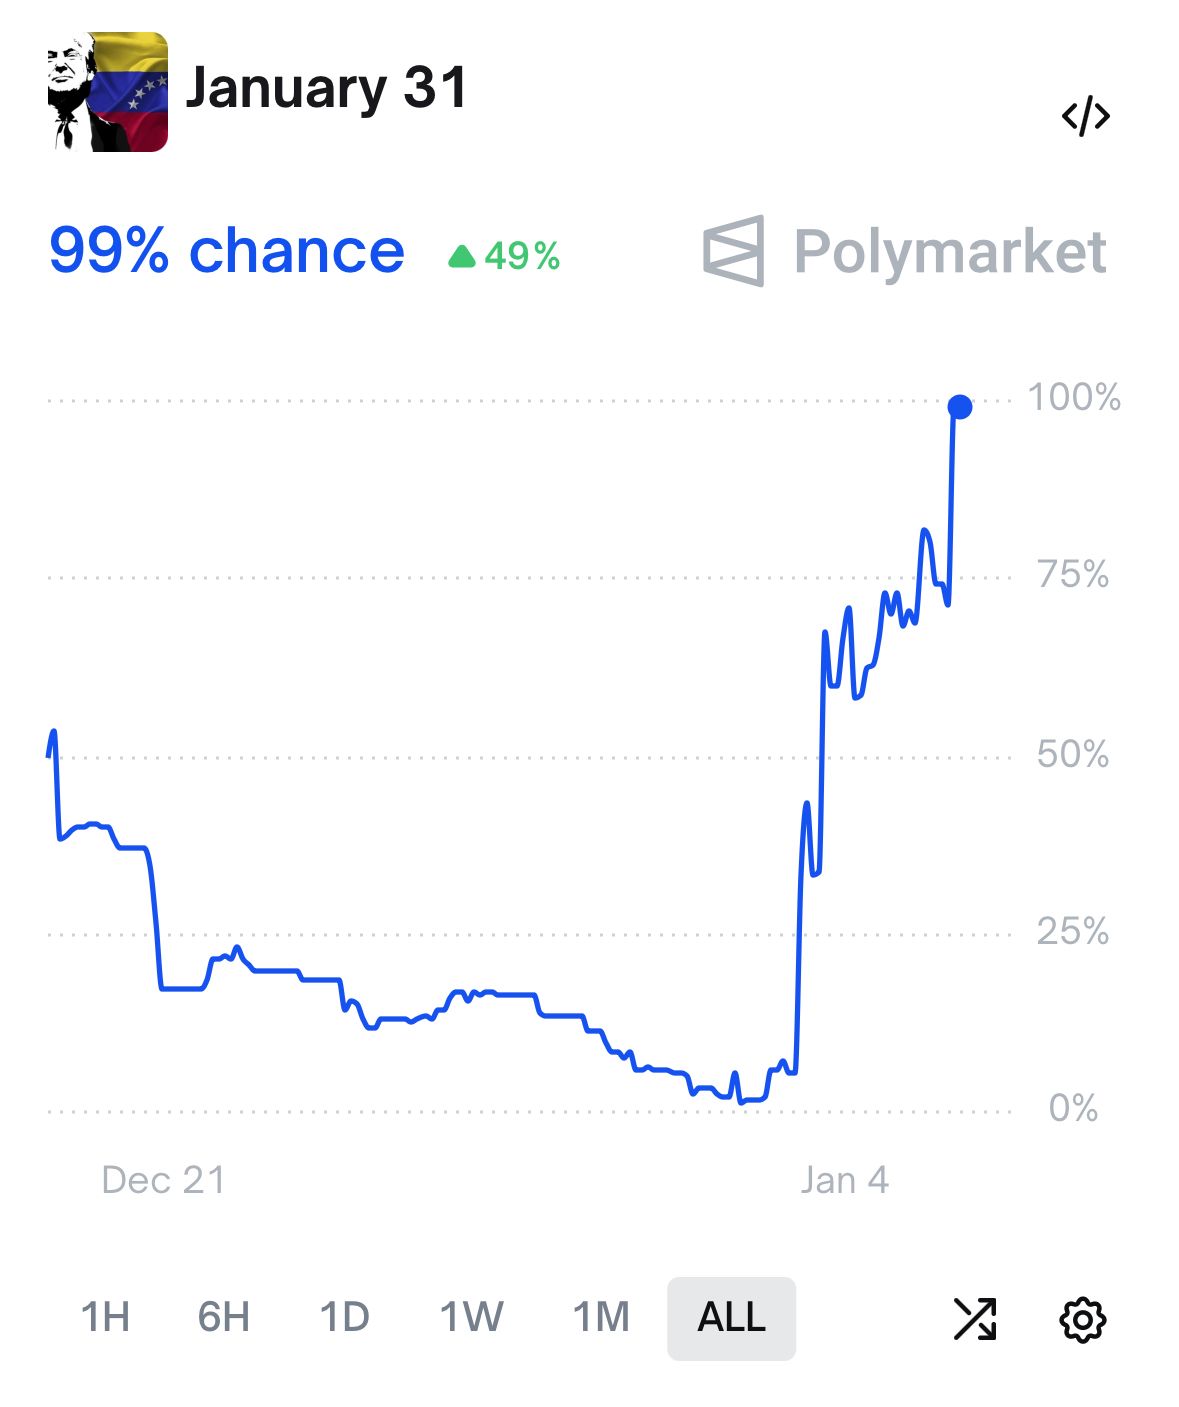Click the Jan 4 axis label
Screen dimensions: 1179x1407
(x=844, y=1180)
